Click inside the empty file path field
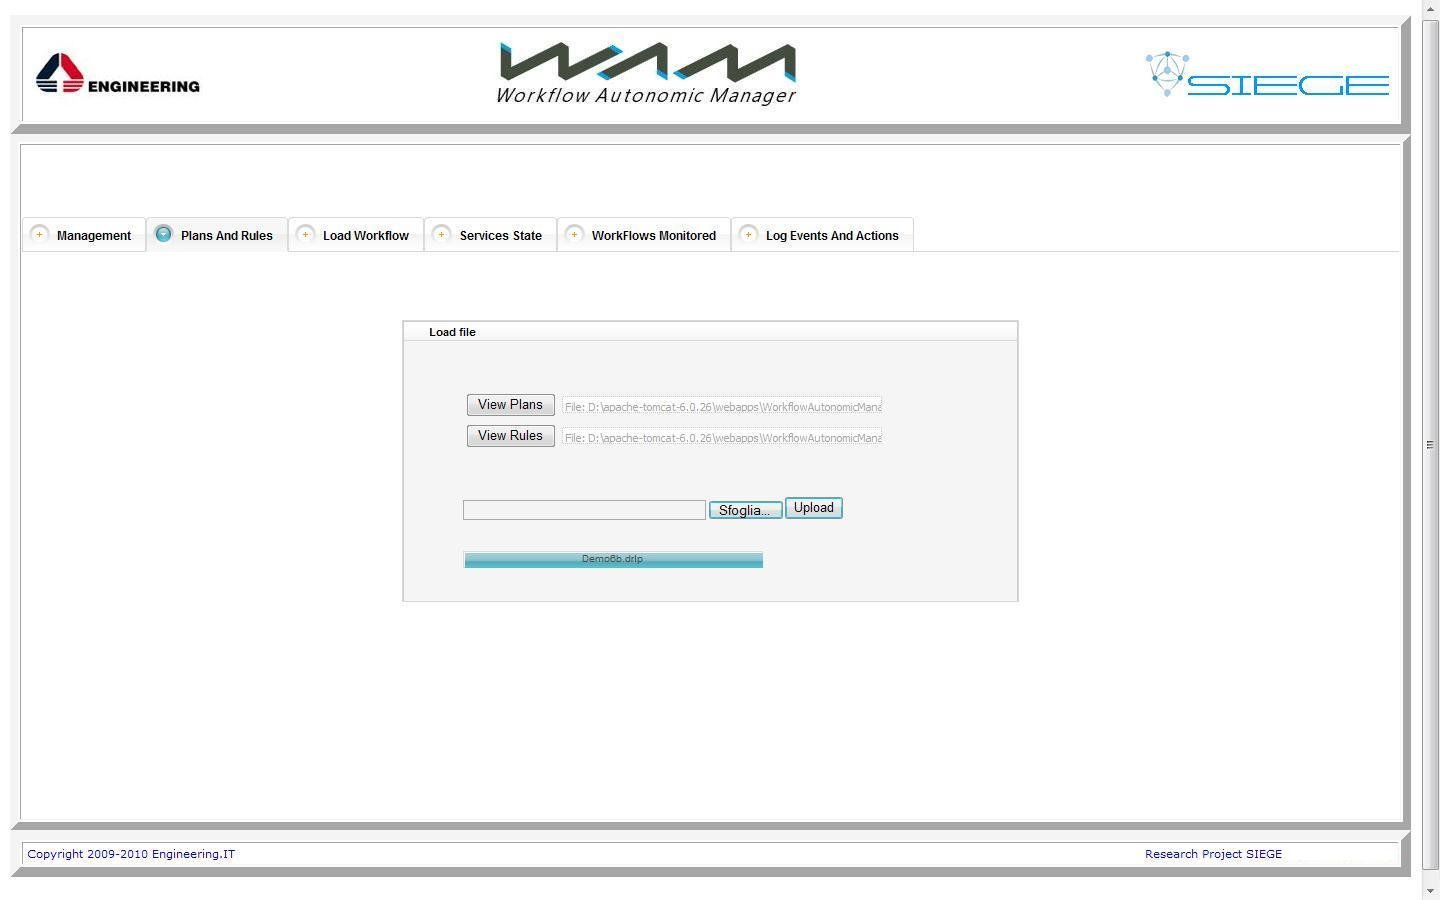Viewport: 1440px width, 900px height. [x=584, y=510]
